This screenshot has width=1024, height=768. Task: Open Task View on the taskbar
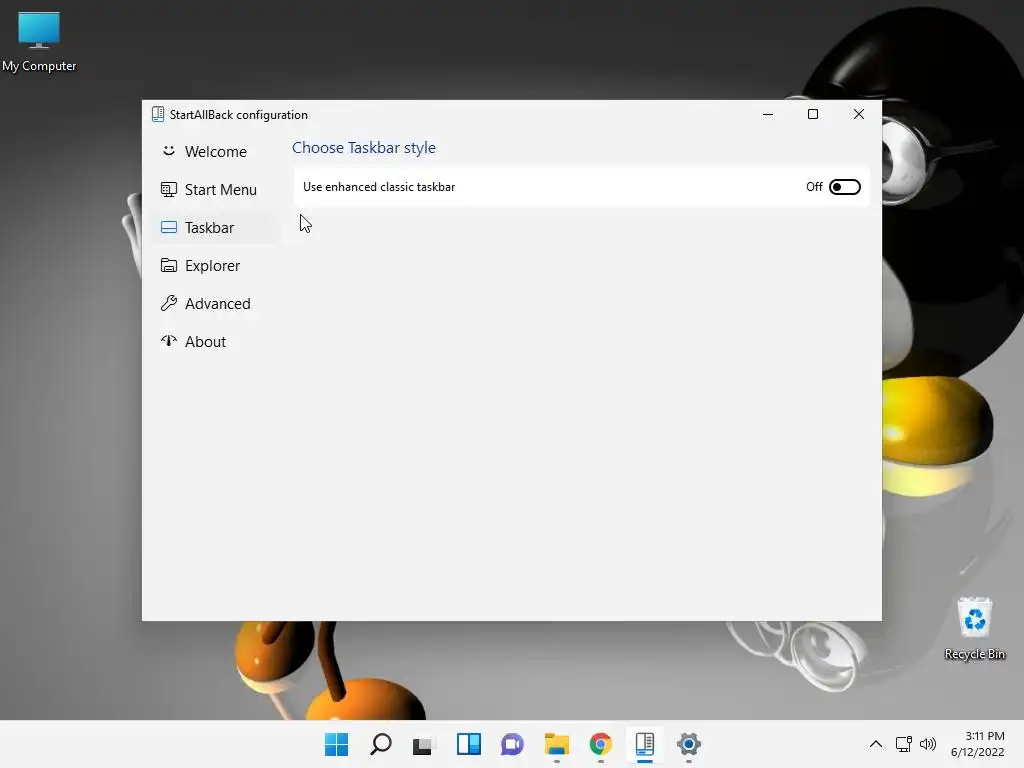423,744
